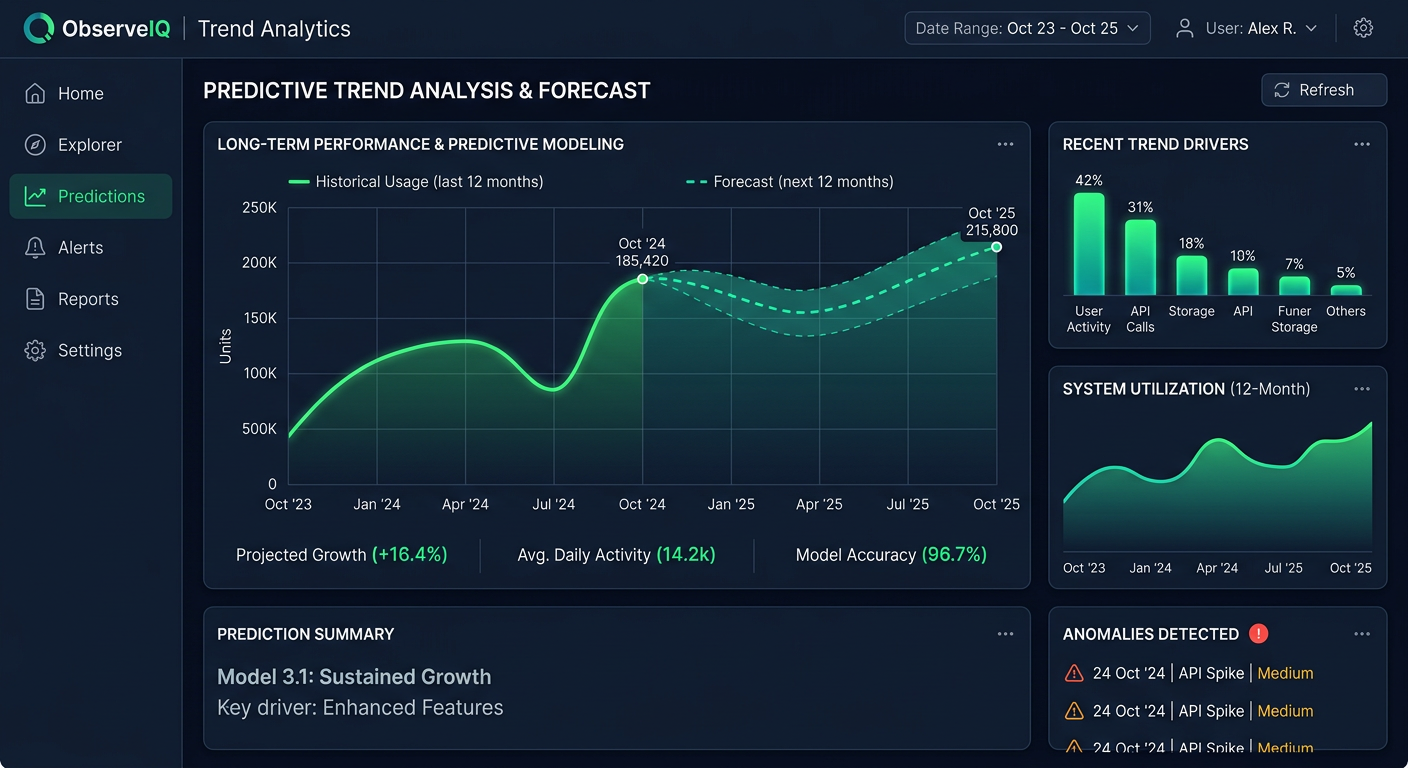
Task: Open the Home icon in sidebar
Action: (x=36, y=93)
